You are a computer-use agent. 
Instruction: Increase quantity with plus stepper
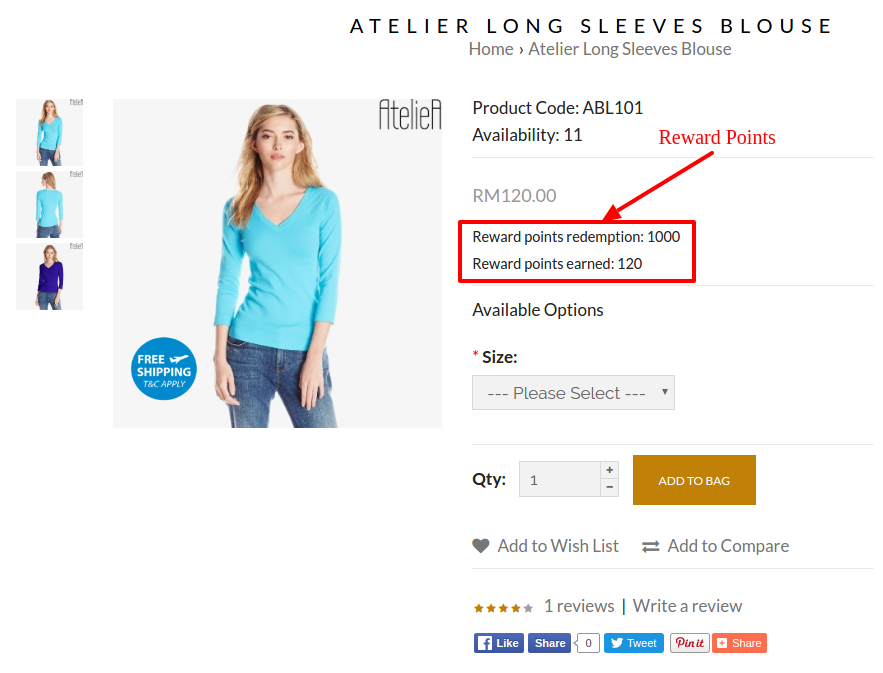609,470
